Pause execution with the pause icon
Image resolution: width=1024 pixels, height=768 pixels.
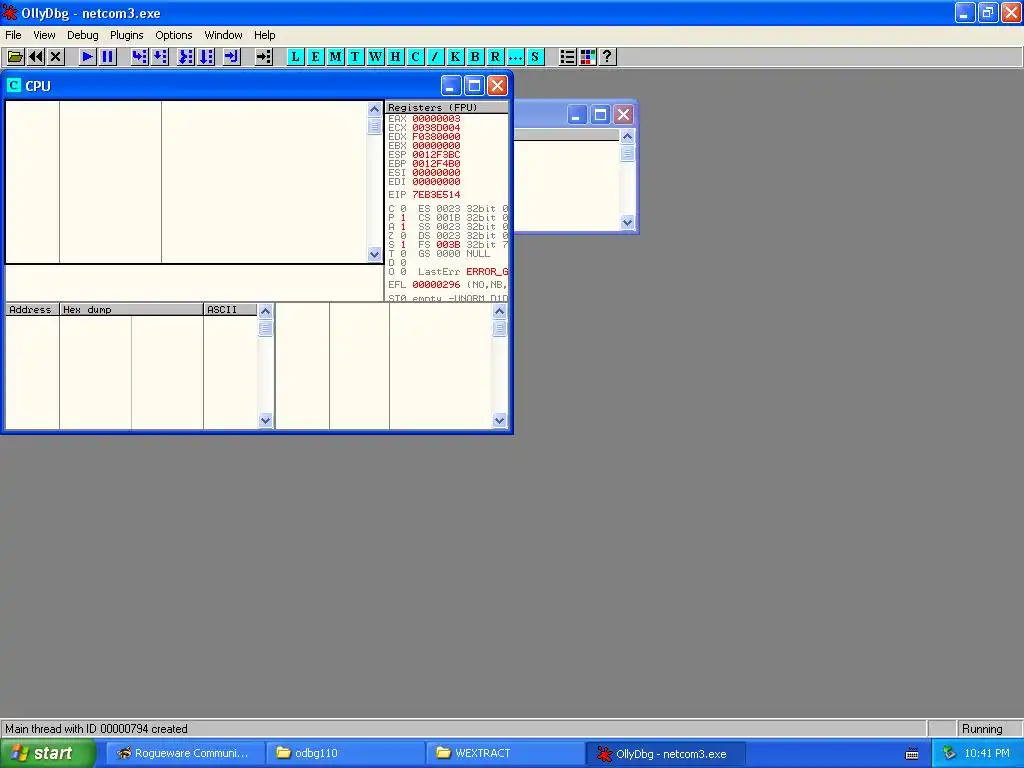click(108, 57)
